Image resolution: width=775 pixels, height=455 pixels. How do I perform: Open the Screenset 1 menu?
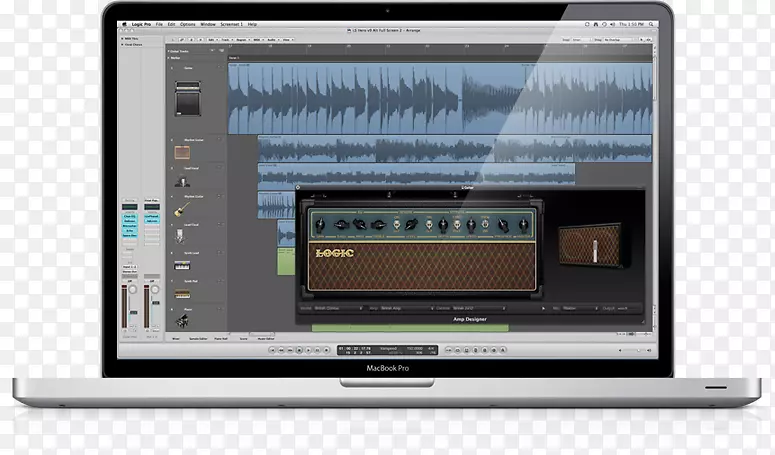click(x=232, y=23)
